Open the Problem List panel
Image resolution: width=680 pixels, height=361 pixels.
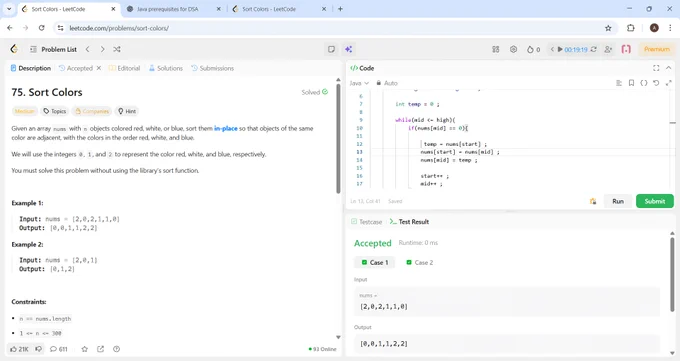(x=53, y=49)
